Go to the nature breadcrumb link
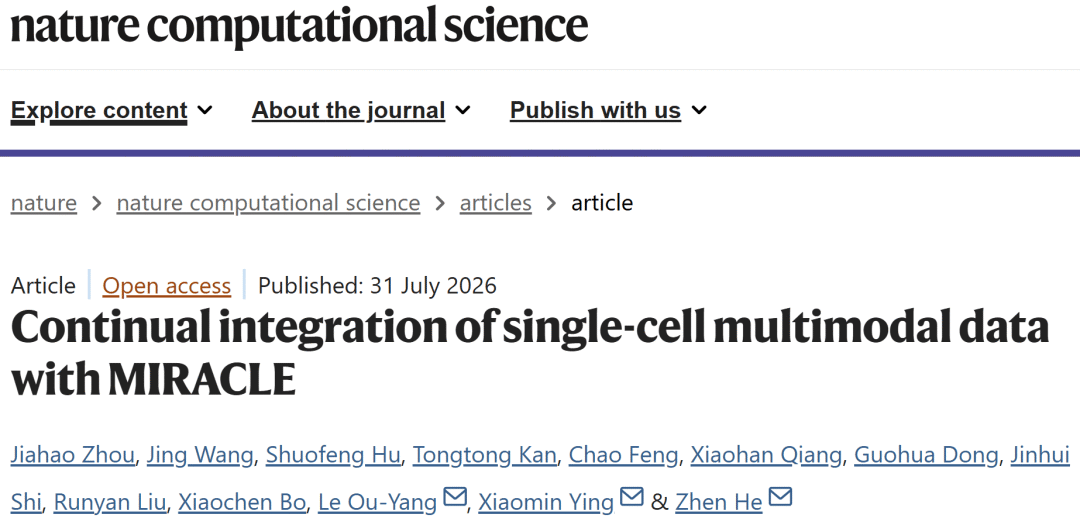1080x525 pixels. click(x=43, y=203)
